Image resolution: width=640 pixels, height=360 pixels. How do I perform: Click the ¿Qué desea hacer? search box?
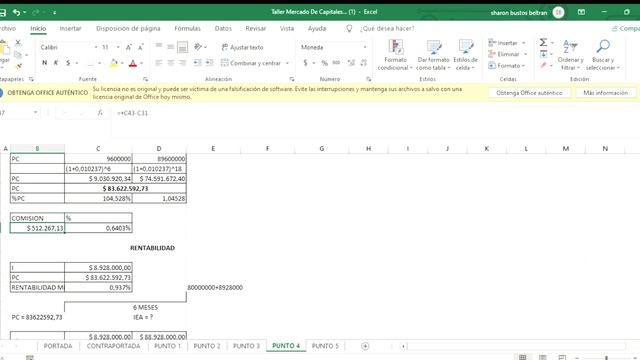click(387, 29)
